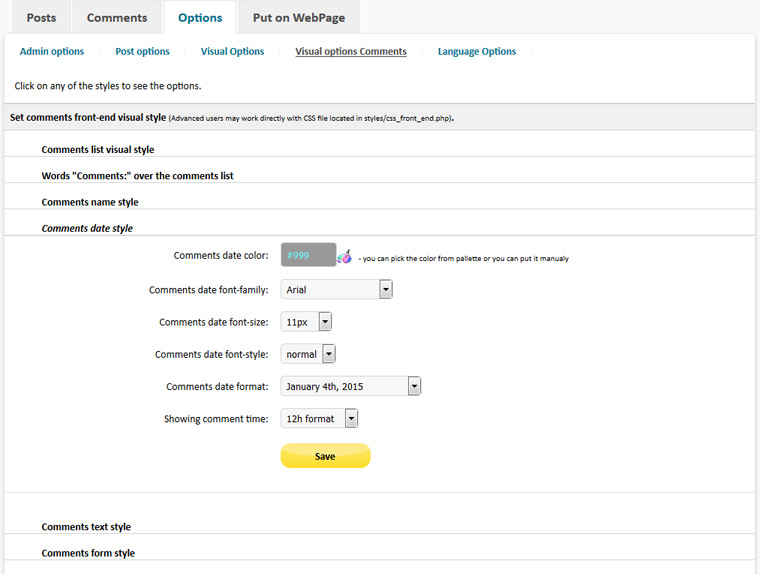The width and height of the screenshot is (760, 576).
Task: Expand Comments list visual style section
Action: click(x=98, y=149)
